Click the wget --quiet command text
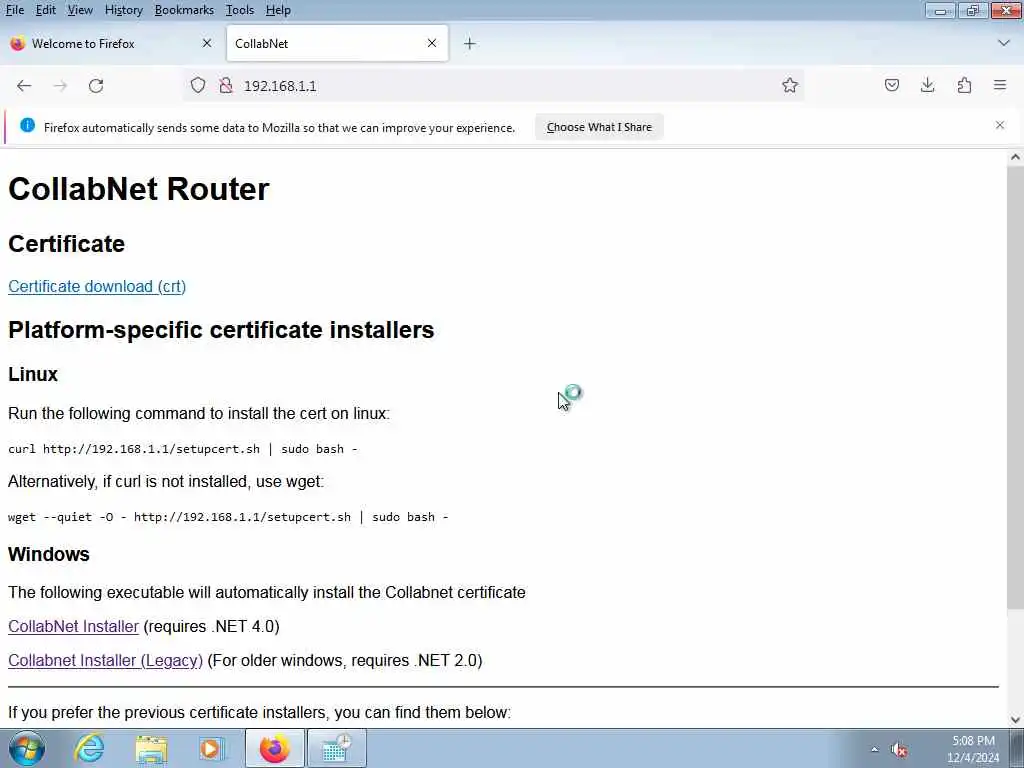1024x768 pixels. [228, 517]
